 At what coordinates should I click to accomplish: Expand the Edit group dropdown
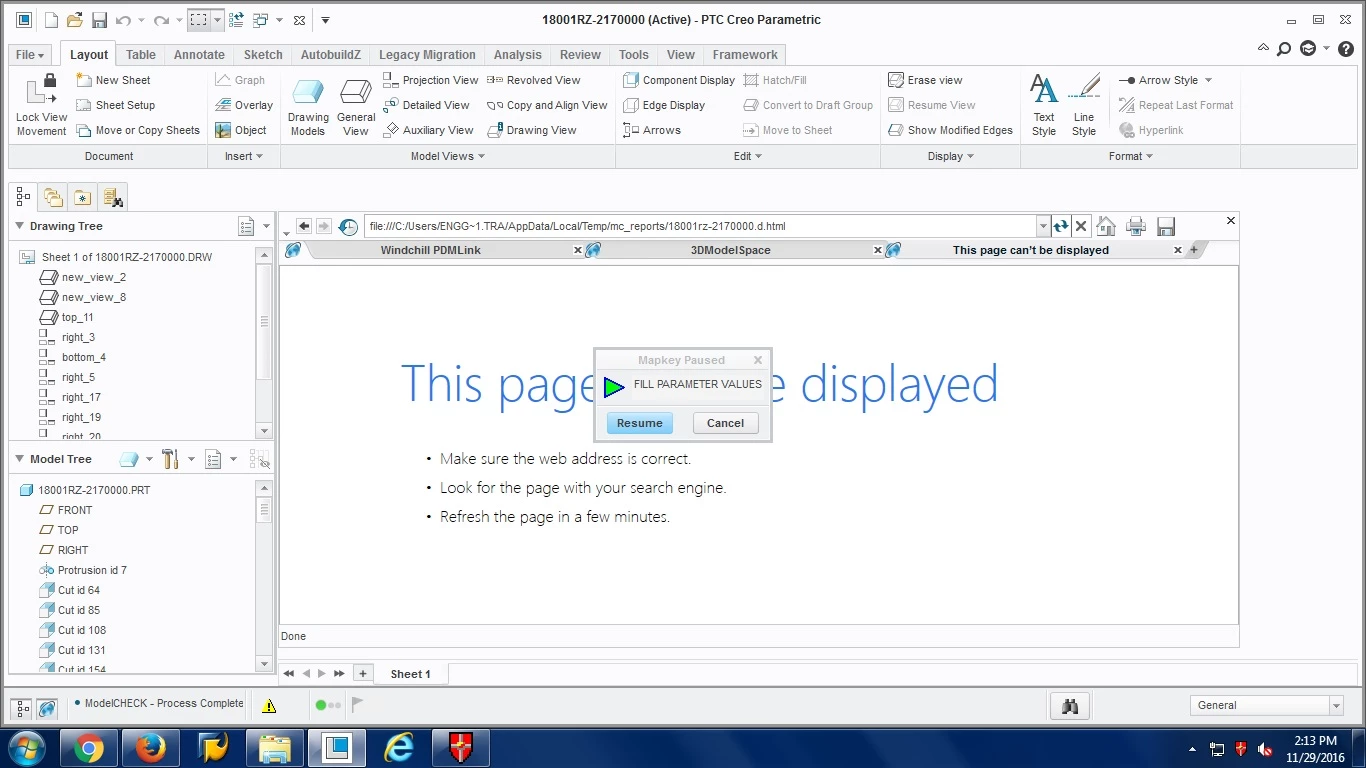[748, 156]
